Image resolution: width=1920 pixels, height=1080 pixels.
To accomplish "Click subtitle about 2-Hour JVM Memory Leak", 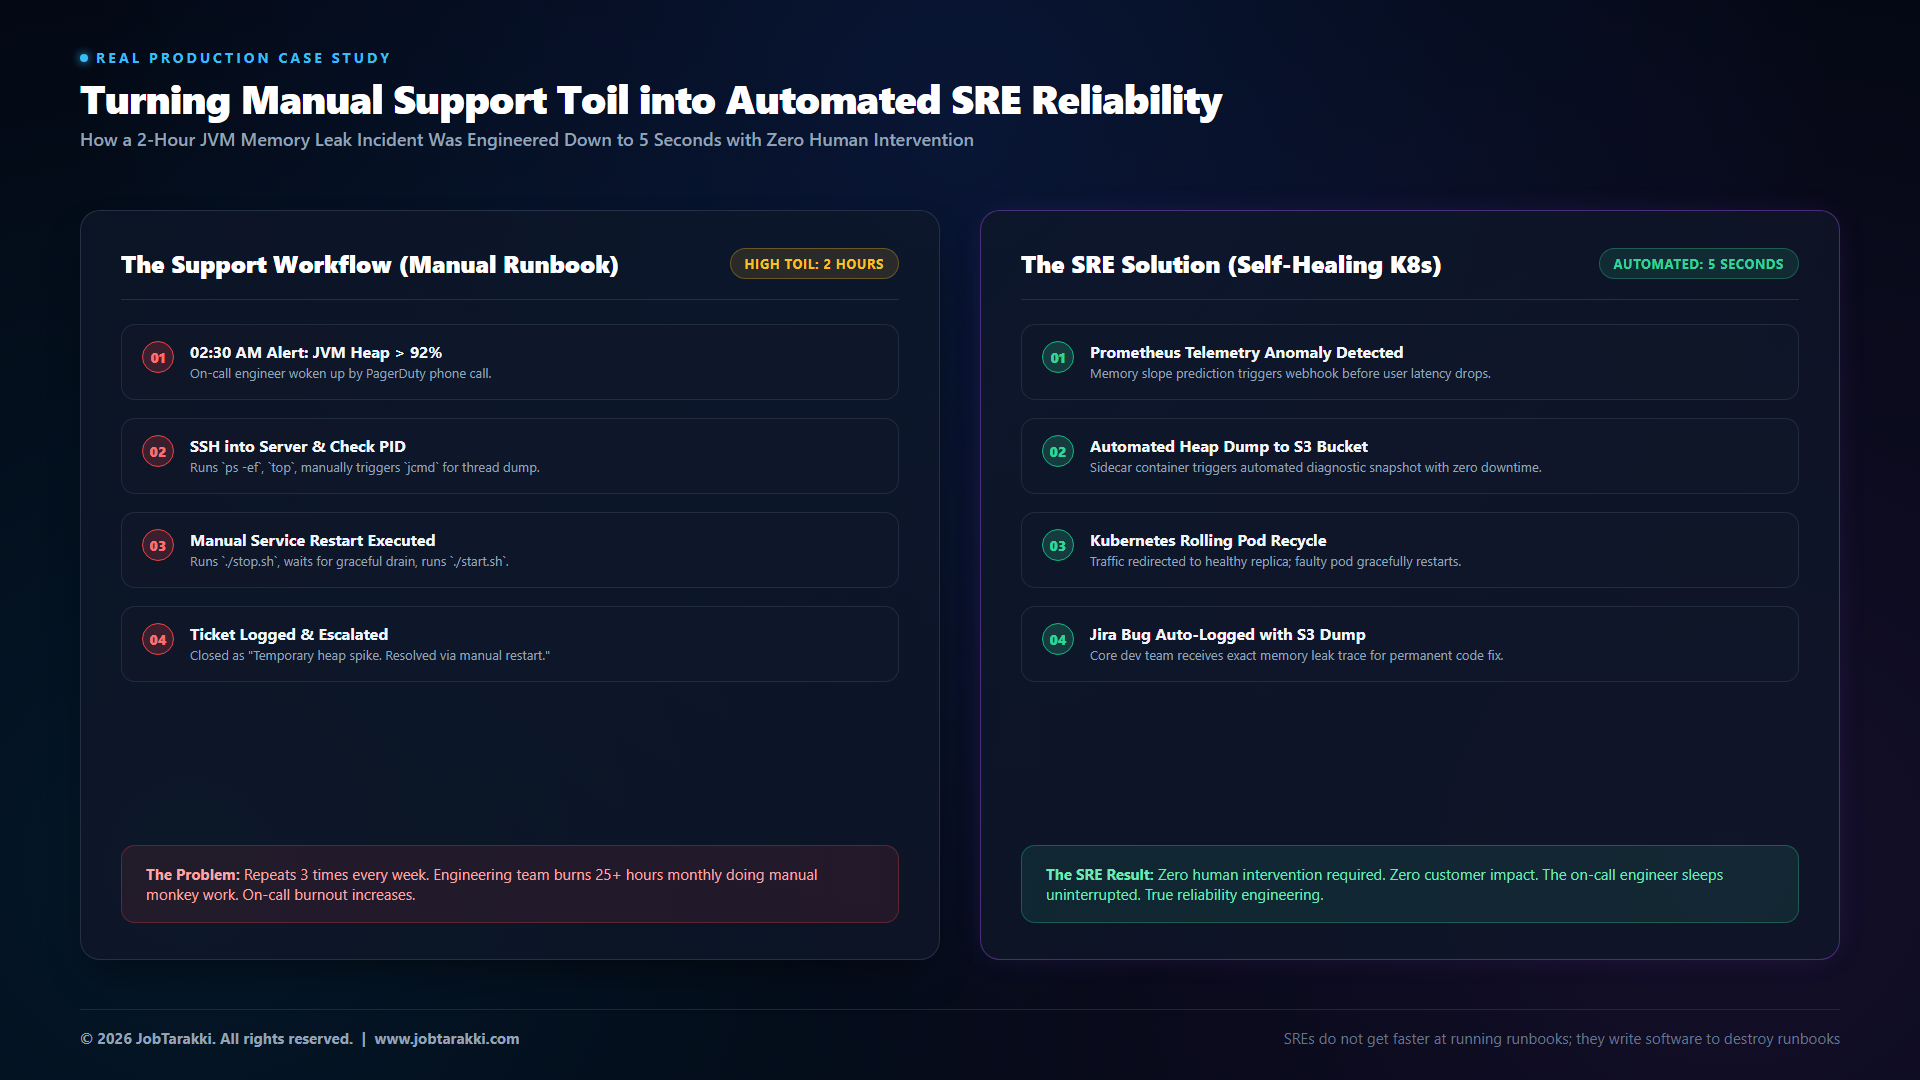I will pos(527,140).
